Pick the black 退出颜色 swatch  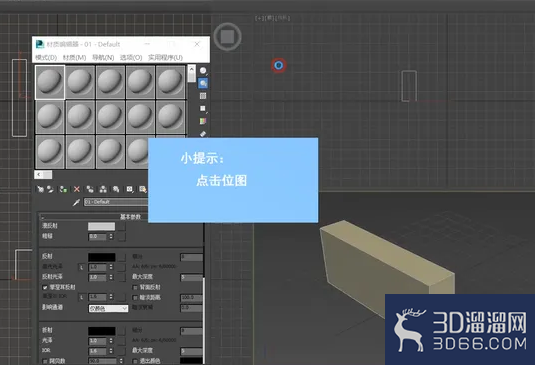coord(191,361)
